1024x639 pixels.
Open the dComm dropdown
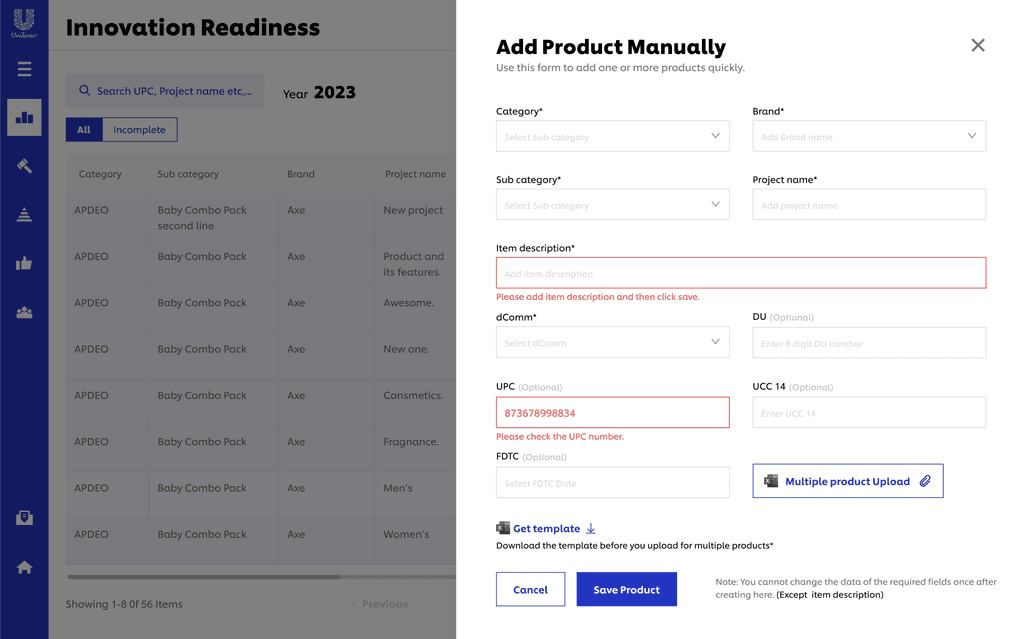pyautogui.click(x=613, y=342)
